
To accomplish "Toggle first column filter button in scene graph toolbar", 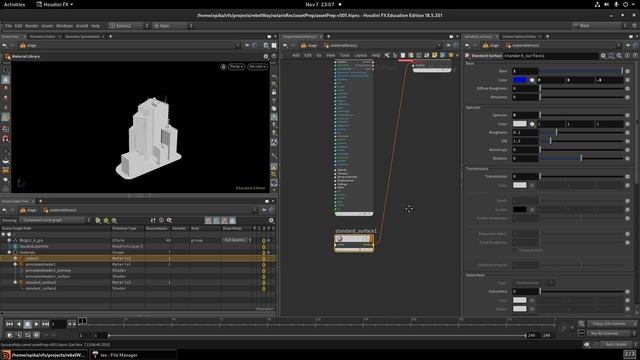I will pos(208,220).
